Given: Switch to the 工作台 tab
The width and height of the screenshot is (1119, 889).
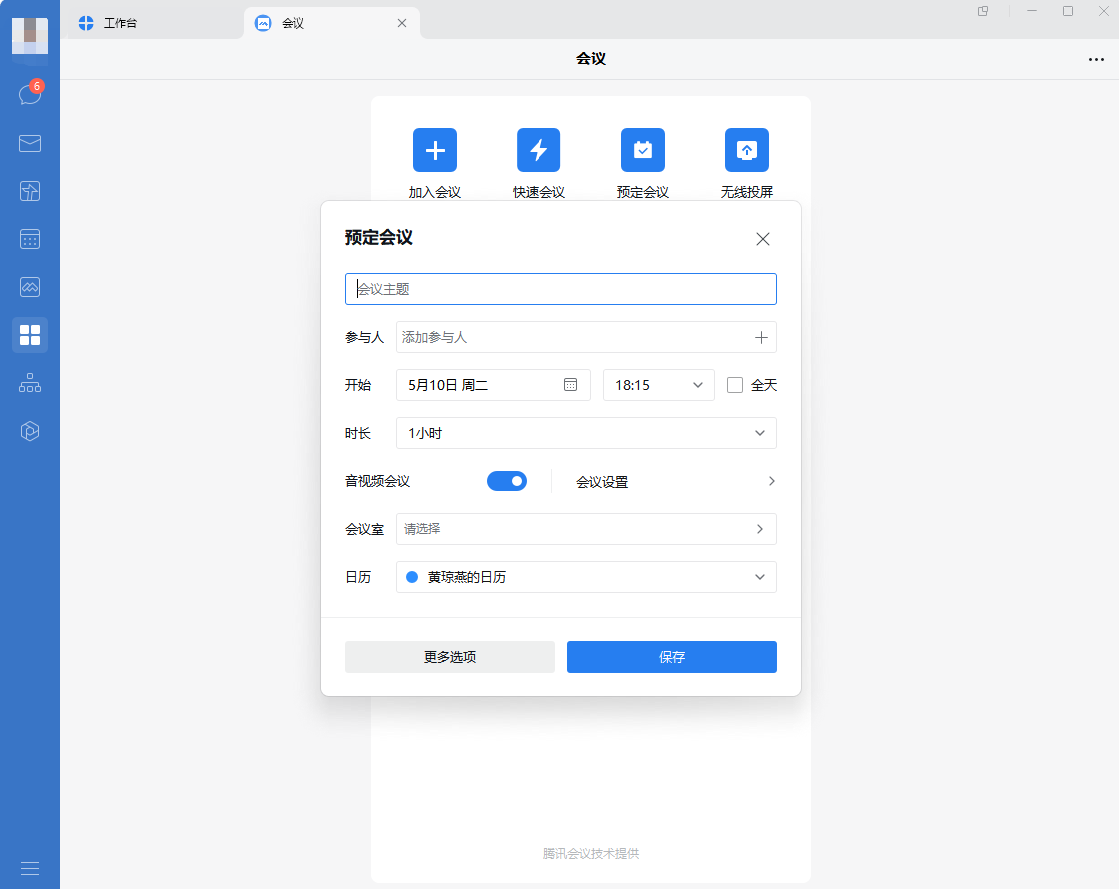Looking at the screenshot, I should (120, 23).
